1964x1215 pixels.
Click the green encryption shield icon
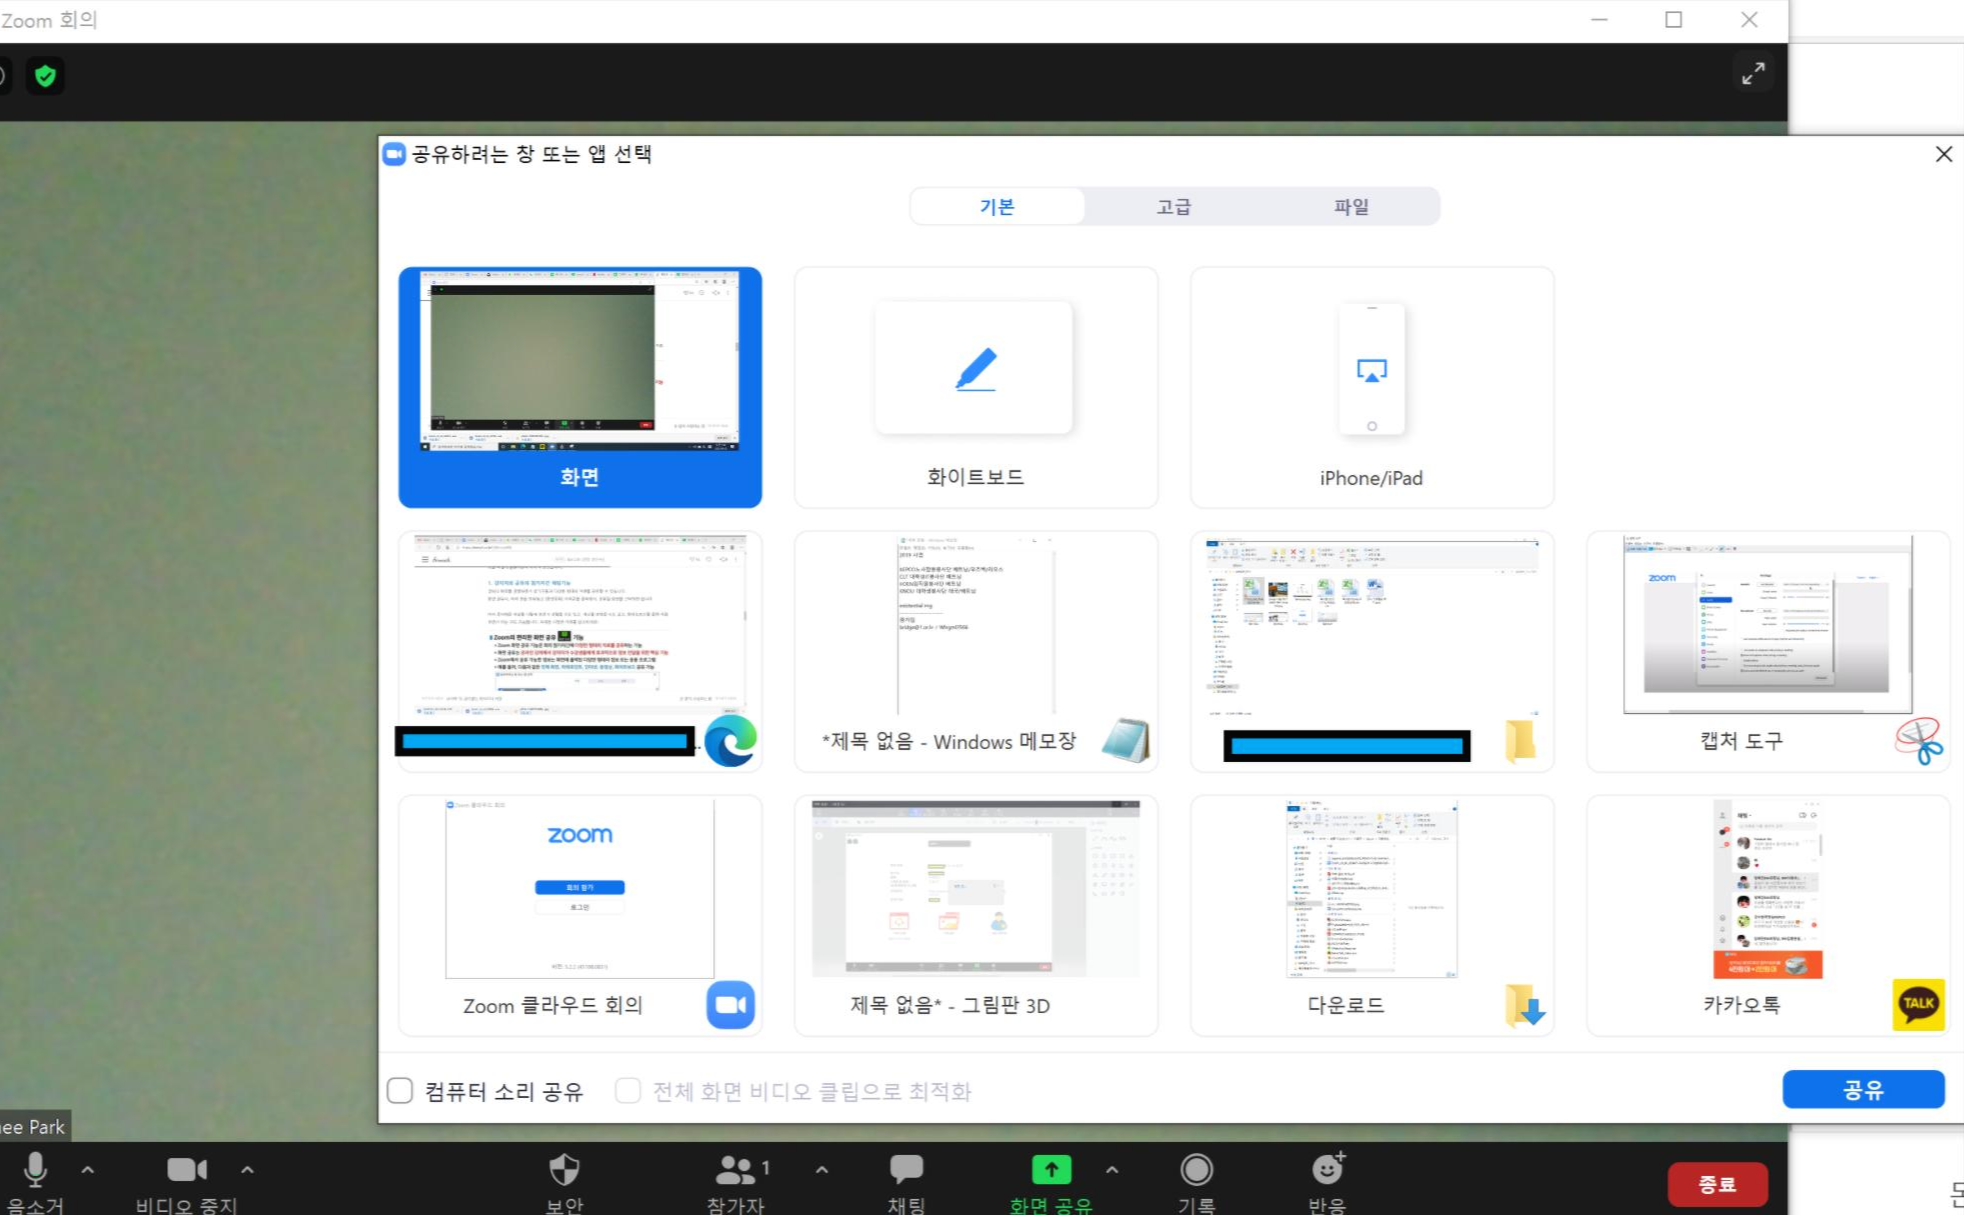[x=45, y=76]
